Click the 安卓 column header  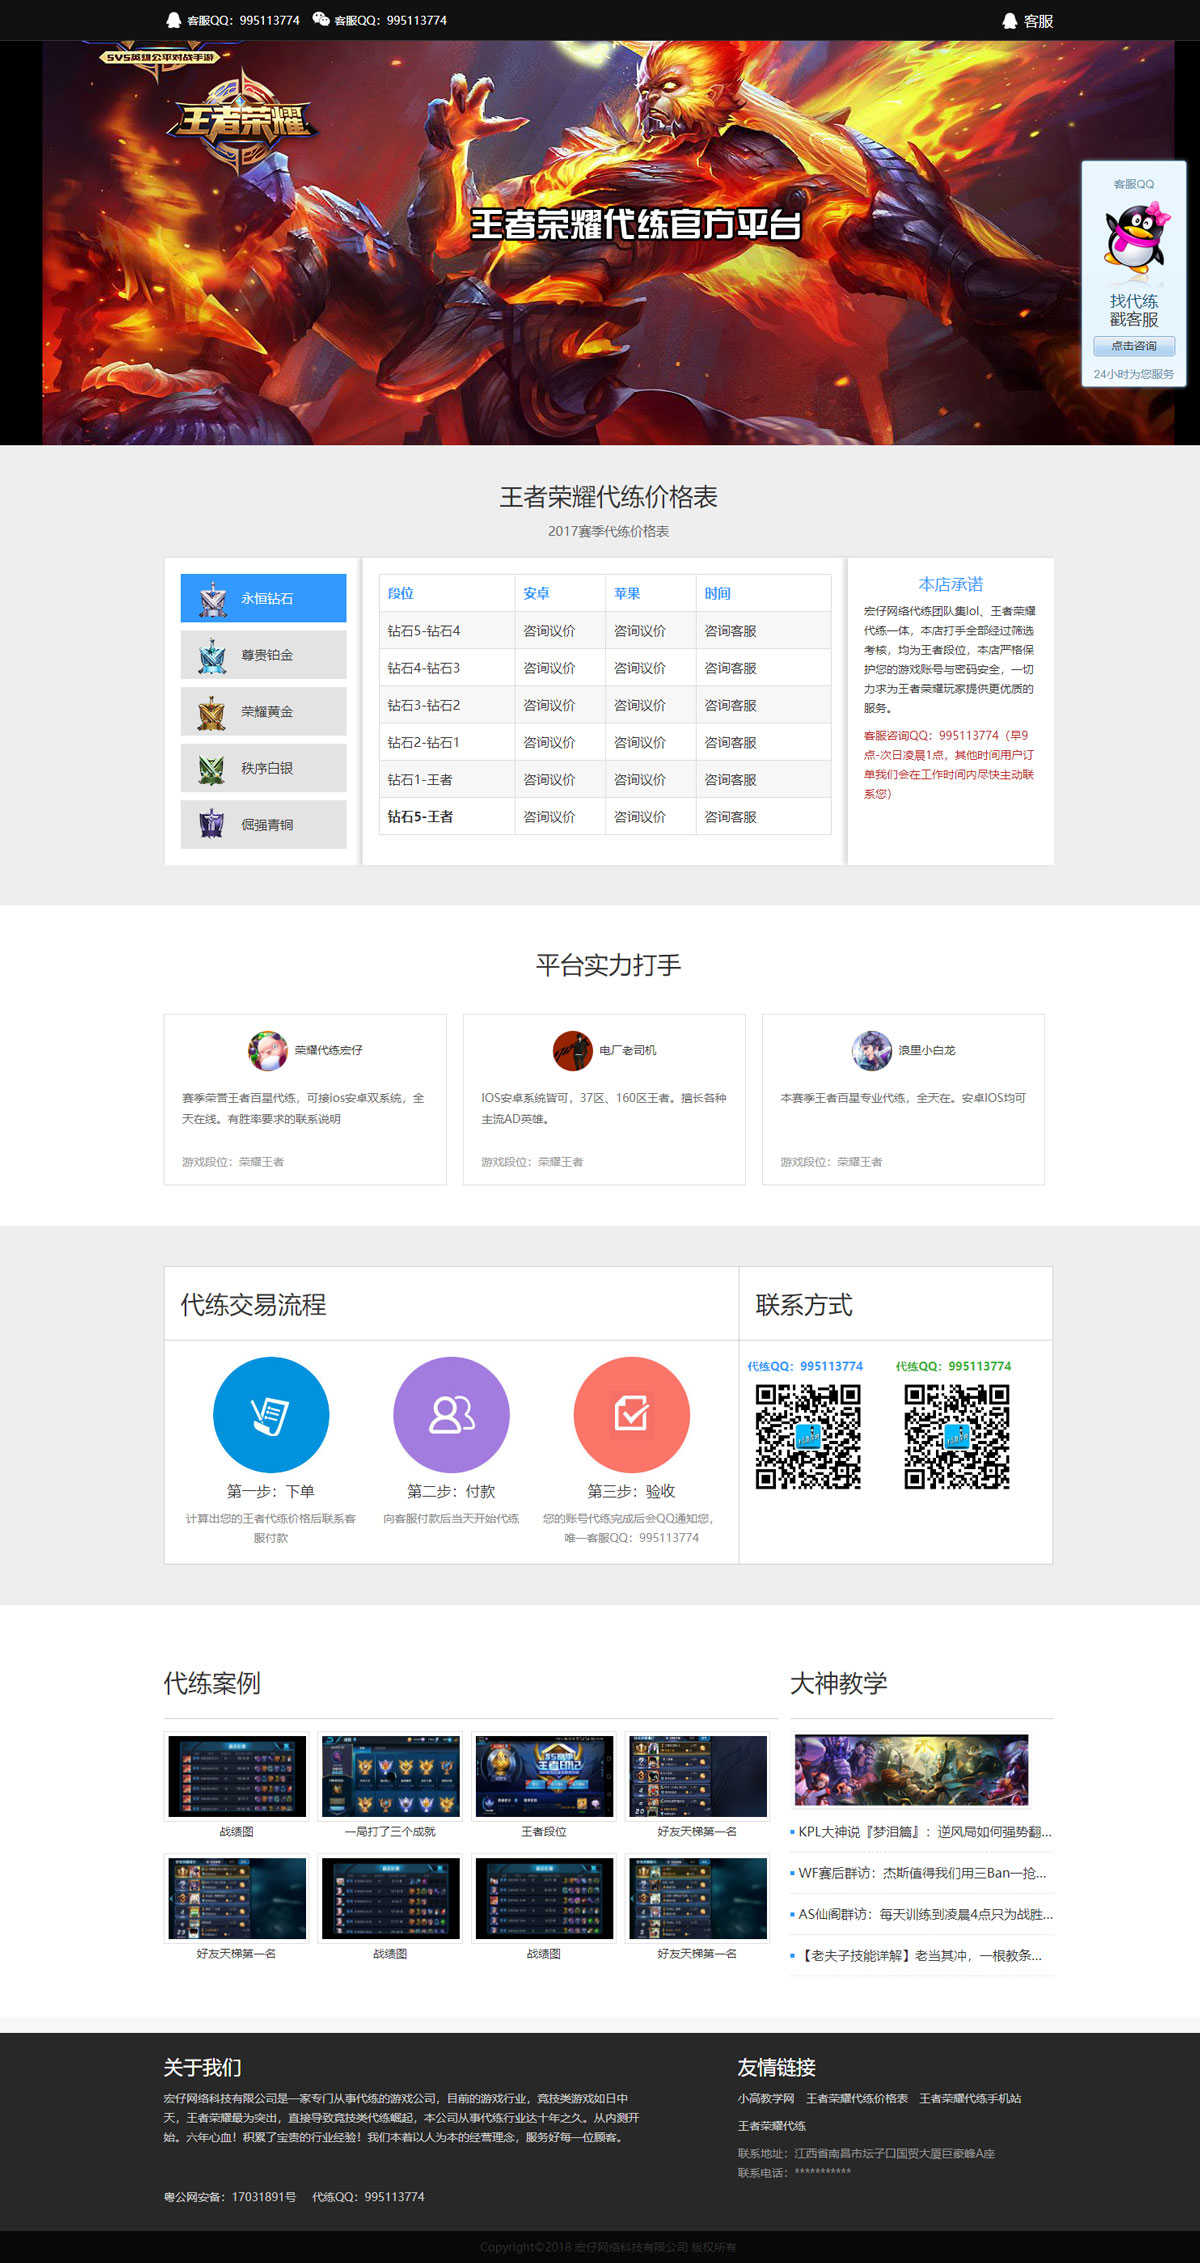(560, 593)
